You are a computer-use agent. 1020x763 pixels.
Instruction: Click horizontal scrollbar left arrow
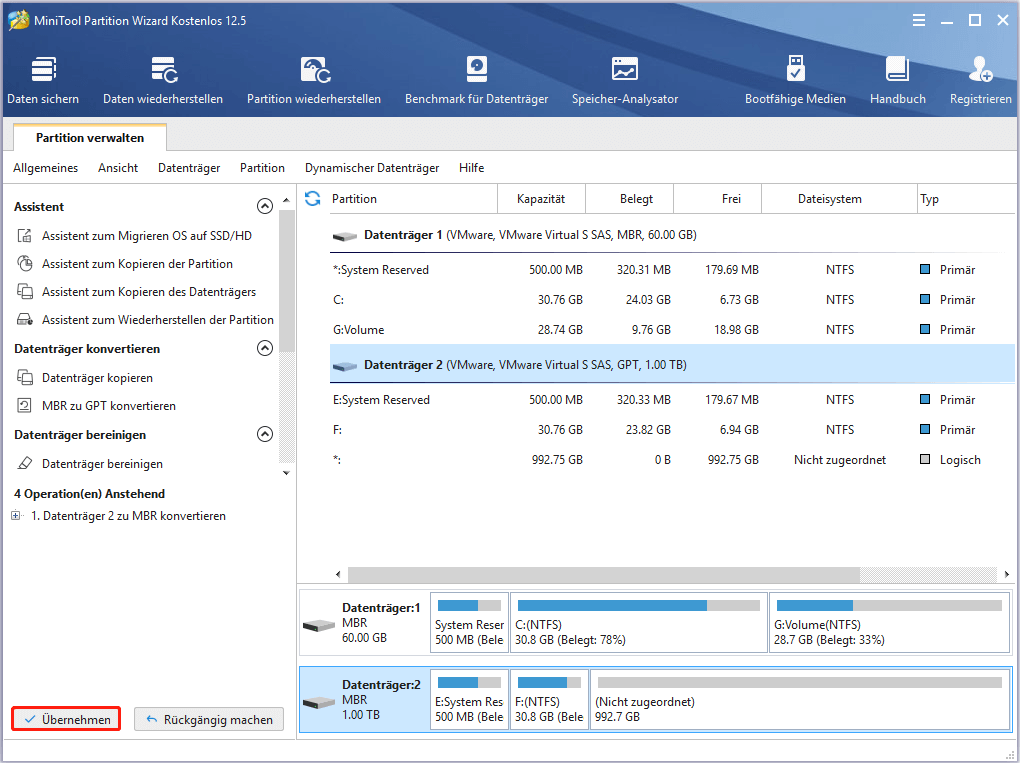coord(338,574)
